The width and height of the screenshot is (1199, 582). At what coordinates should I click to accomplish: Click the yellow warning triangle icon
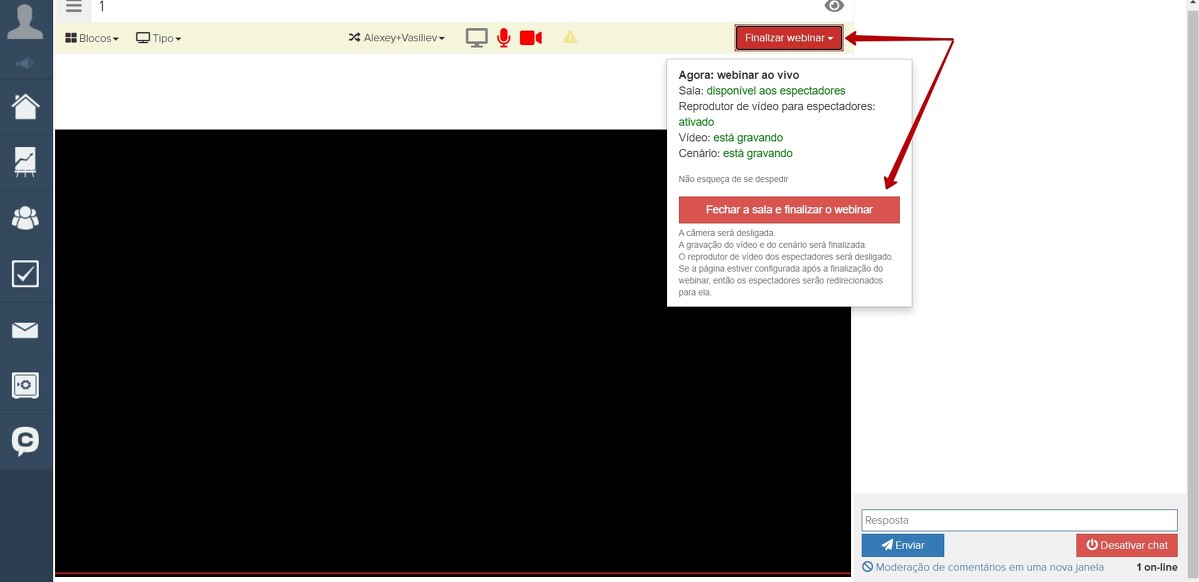click(x=570, y=38)
